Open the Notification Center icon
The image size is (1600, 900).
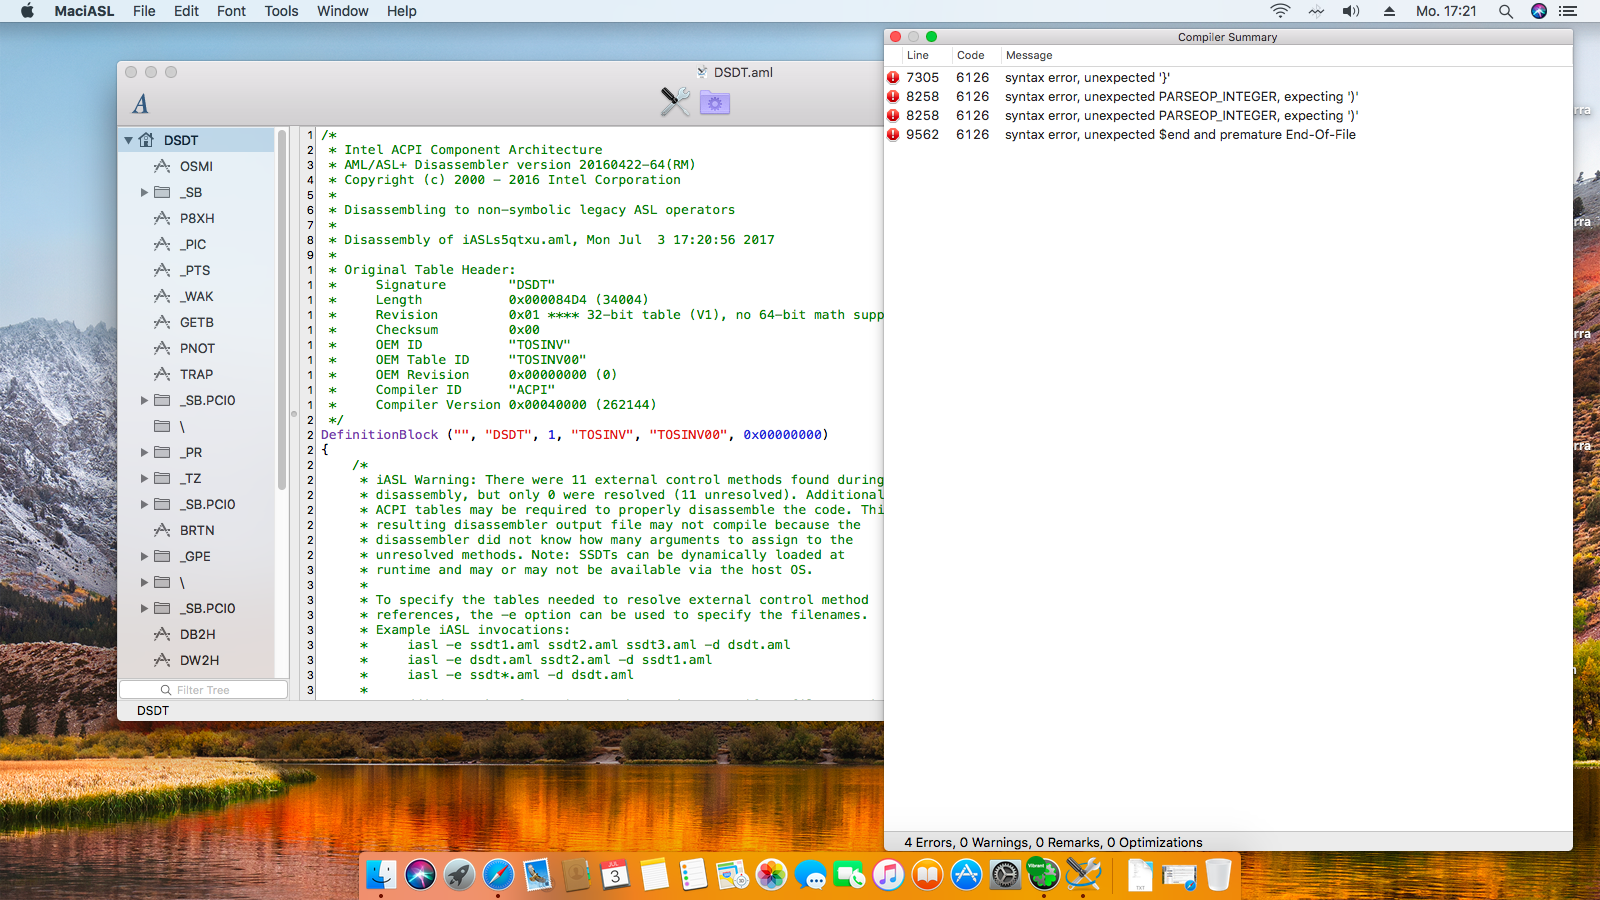pos(1568,11)
